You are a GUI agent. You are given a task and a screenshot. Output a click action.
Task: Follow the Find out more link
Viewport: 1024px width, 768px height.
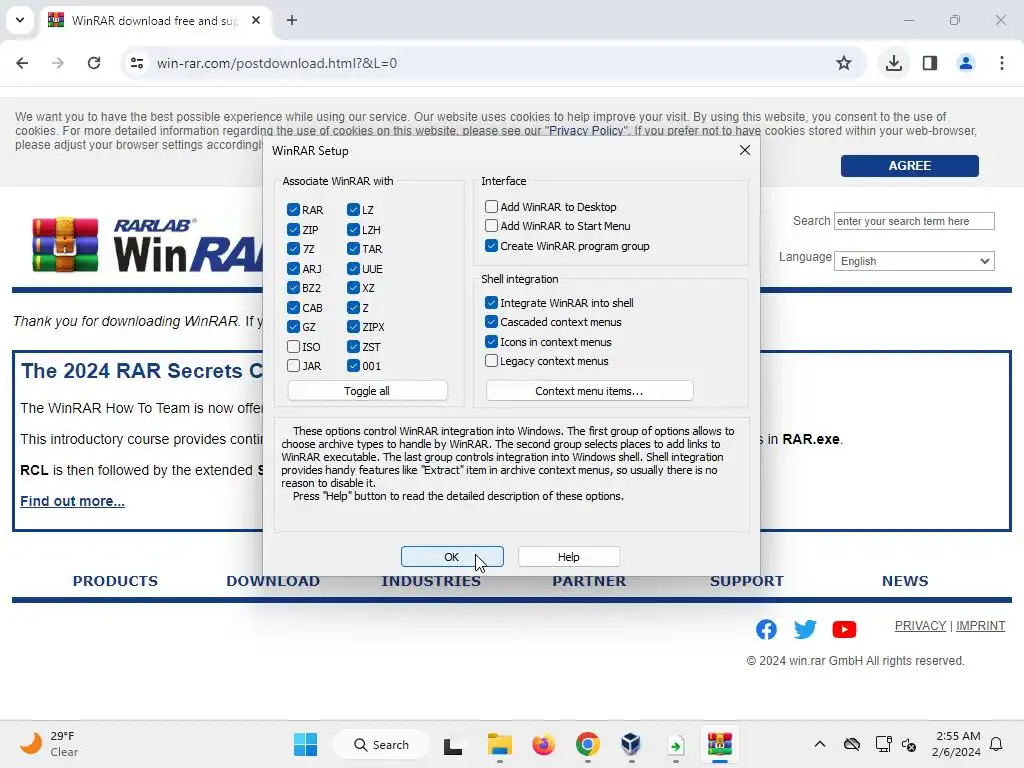point(72,501)
